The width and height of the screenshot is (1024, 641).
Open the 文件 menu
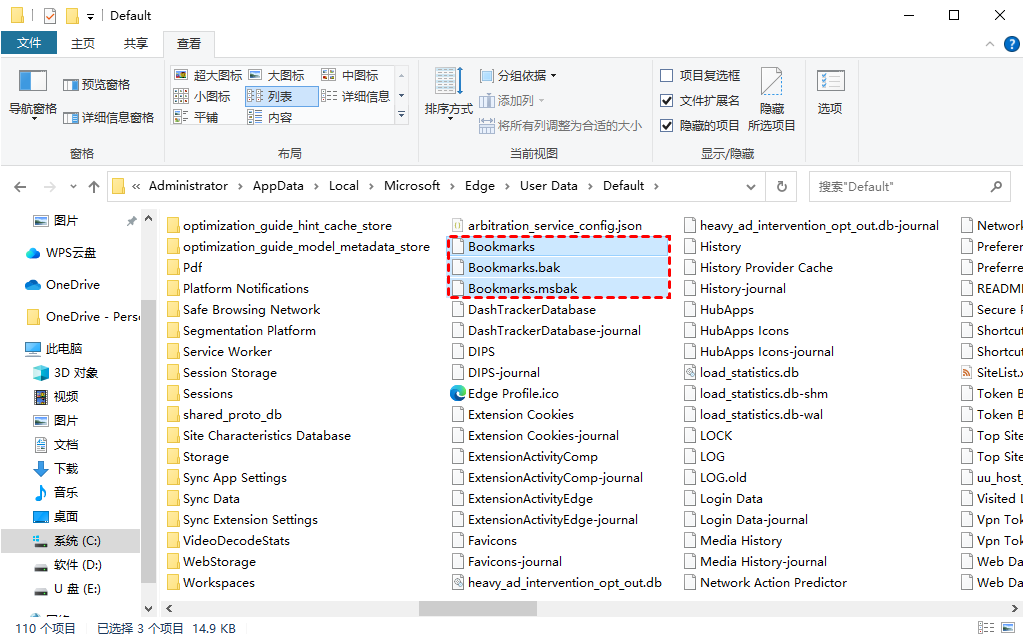point(30,43)
